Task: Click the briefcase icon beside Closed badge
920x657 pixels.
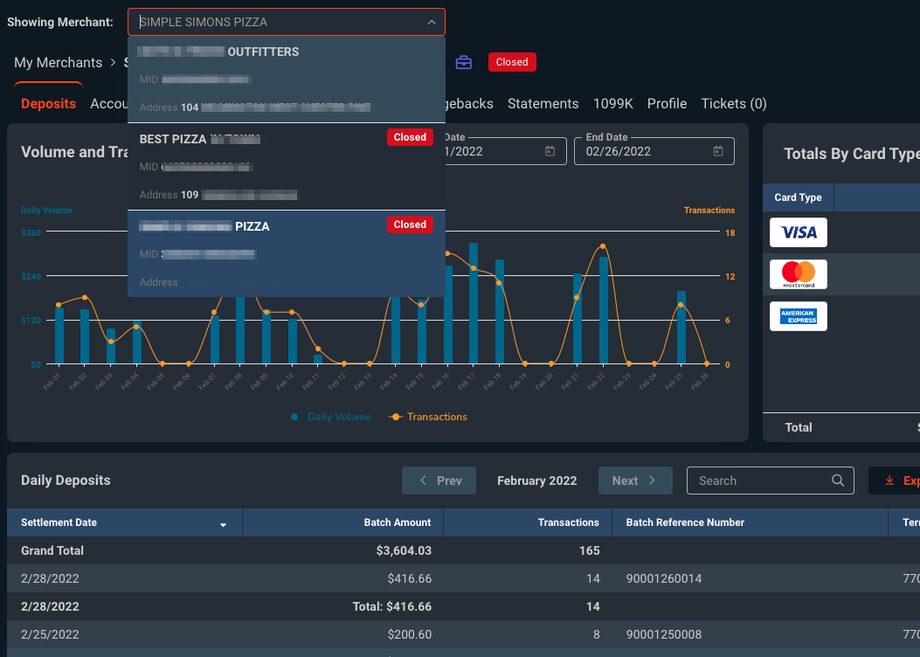Action: [x=464, y=62]
